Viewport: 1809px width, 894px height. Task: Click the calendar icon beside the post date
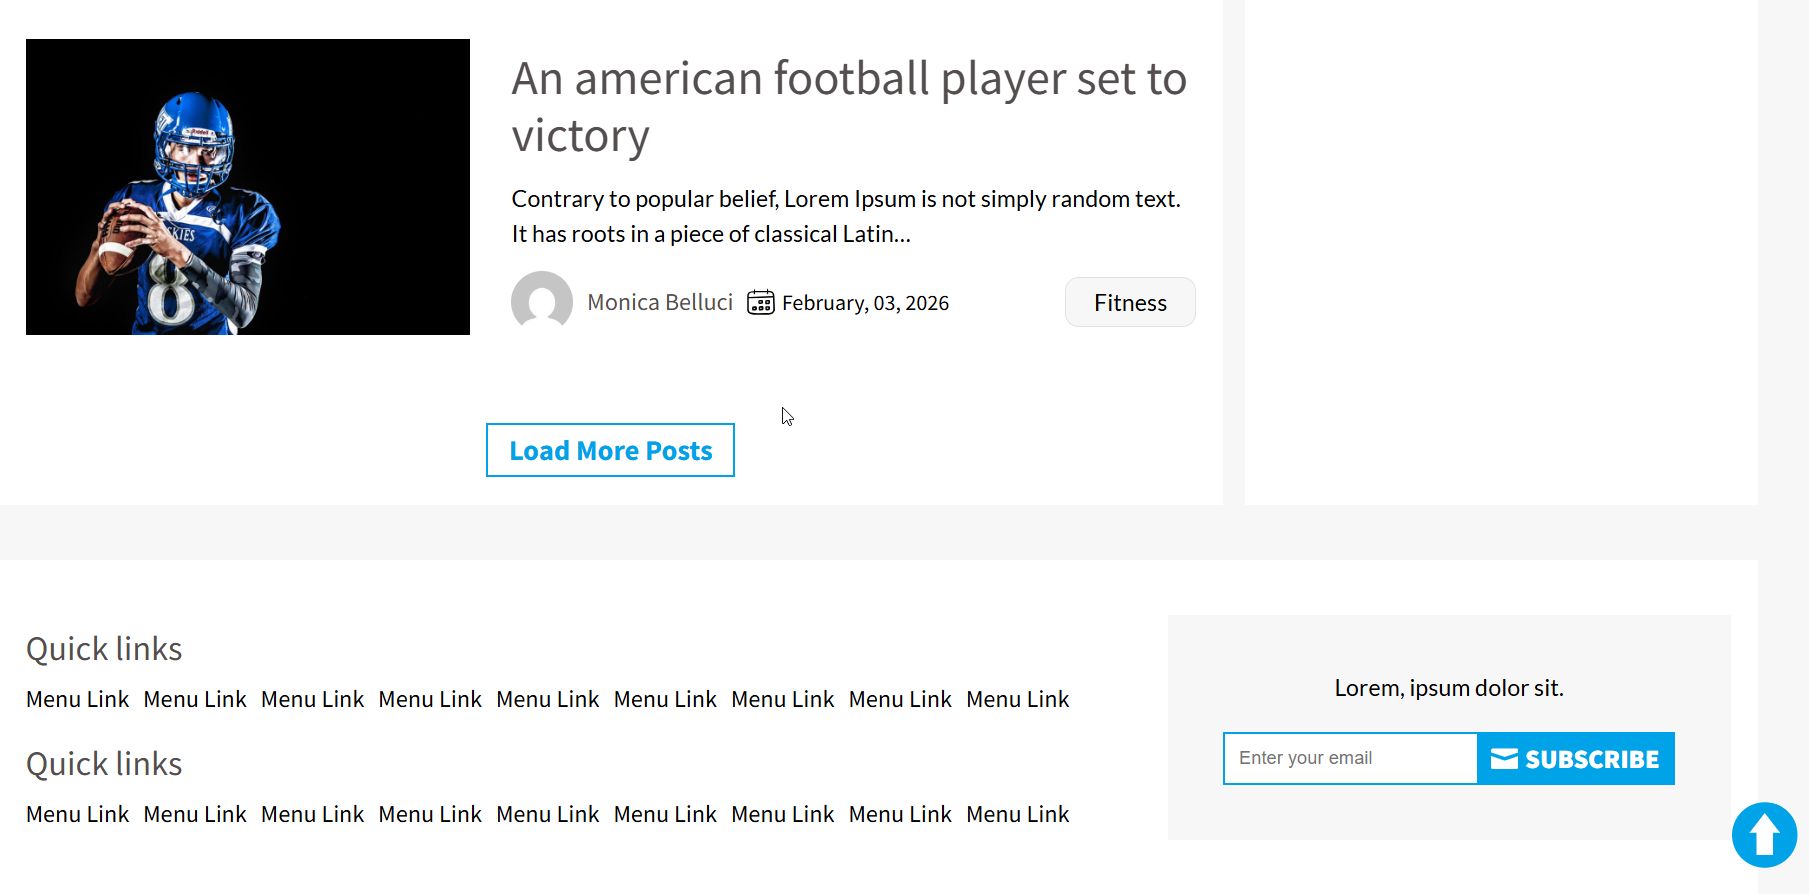coord(761,302)
